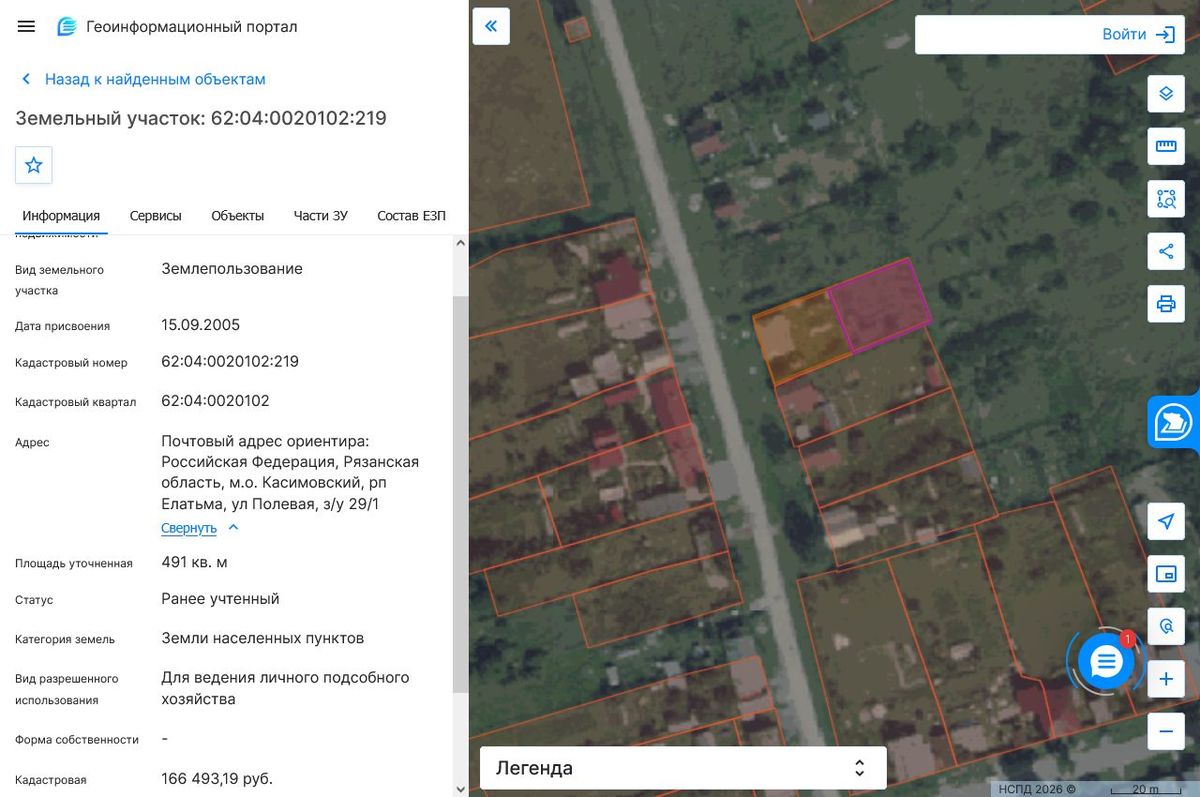Print the map
The width and height of the screenshot is (1200, 797).
click(x=1166, y=303)
